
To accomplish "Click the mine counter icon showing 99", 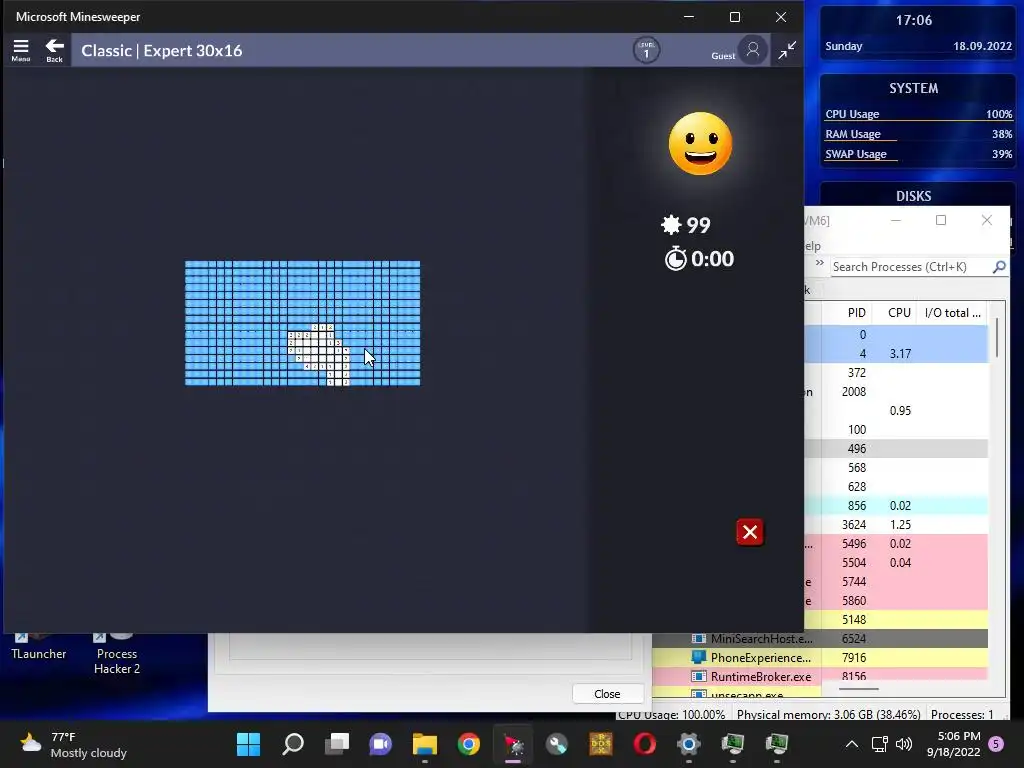I will (671, 225).
